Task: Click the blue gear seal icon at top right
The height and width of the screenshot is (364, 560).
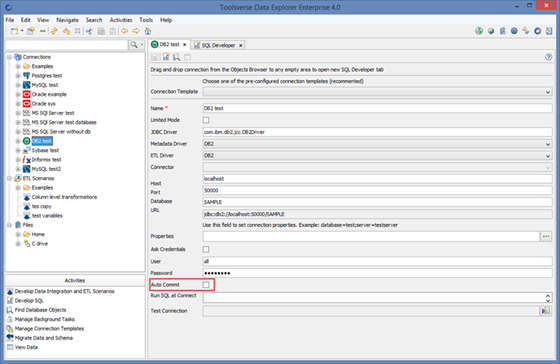Action: point(514,31)
